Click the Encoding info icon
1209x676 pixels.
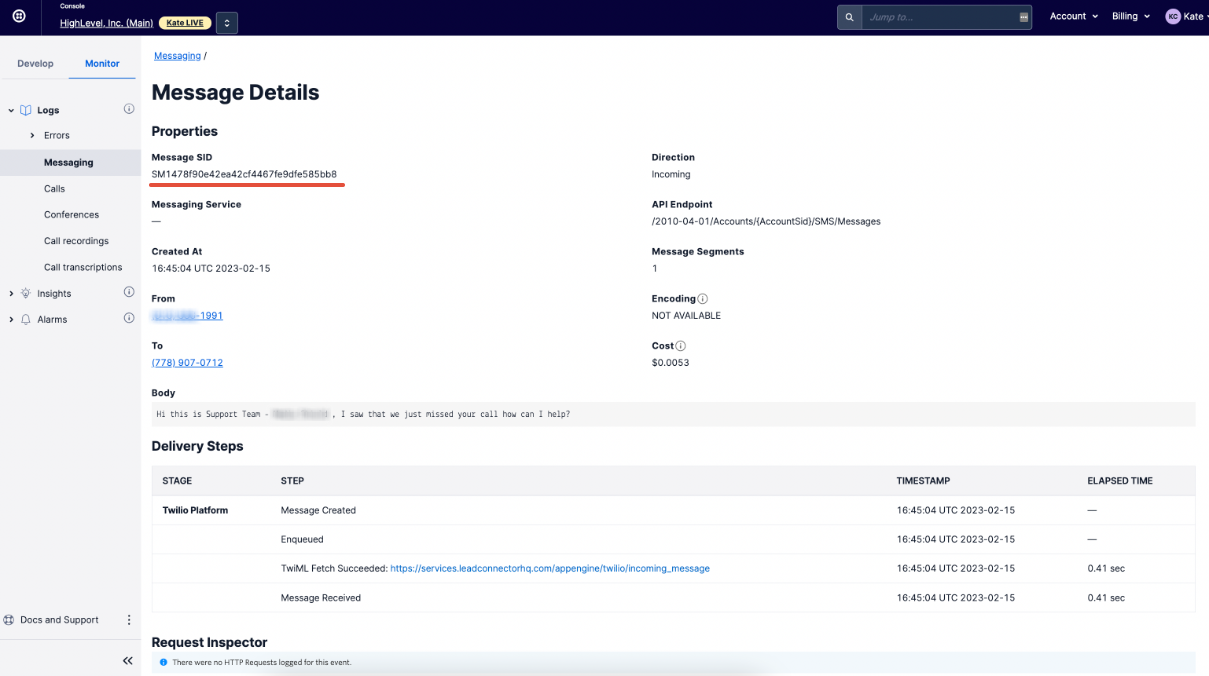pos(703,299)
